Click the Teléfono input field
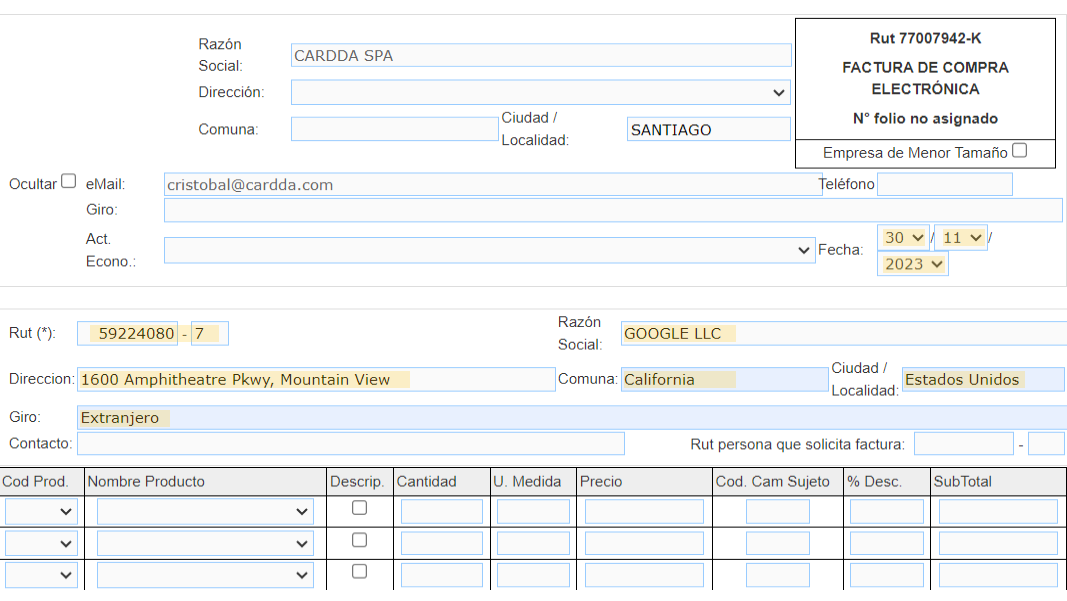The image size is (1067, 601). coord(944,184)
